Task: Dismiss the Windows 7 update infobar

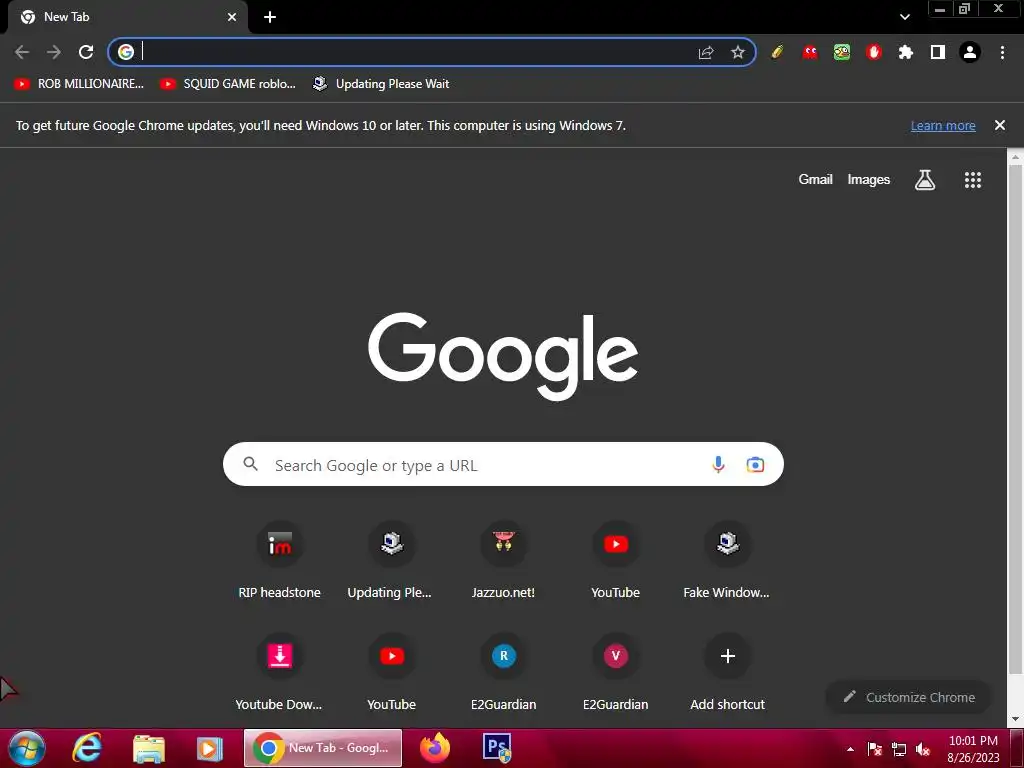Action: [999, 125]
